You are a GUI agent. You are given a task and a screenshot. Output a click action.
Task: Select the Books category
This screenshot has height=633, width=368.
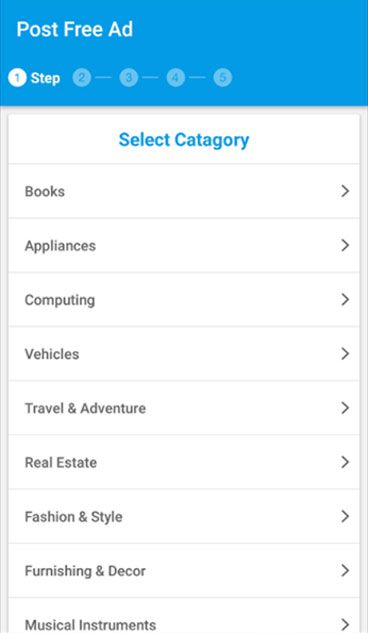[45, 191]
